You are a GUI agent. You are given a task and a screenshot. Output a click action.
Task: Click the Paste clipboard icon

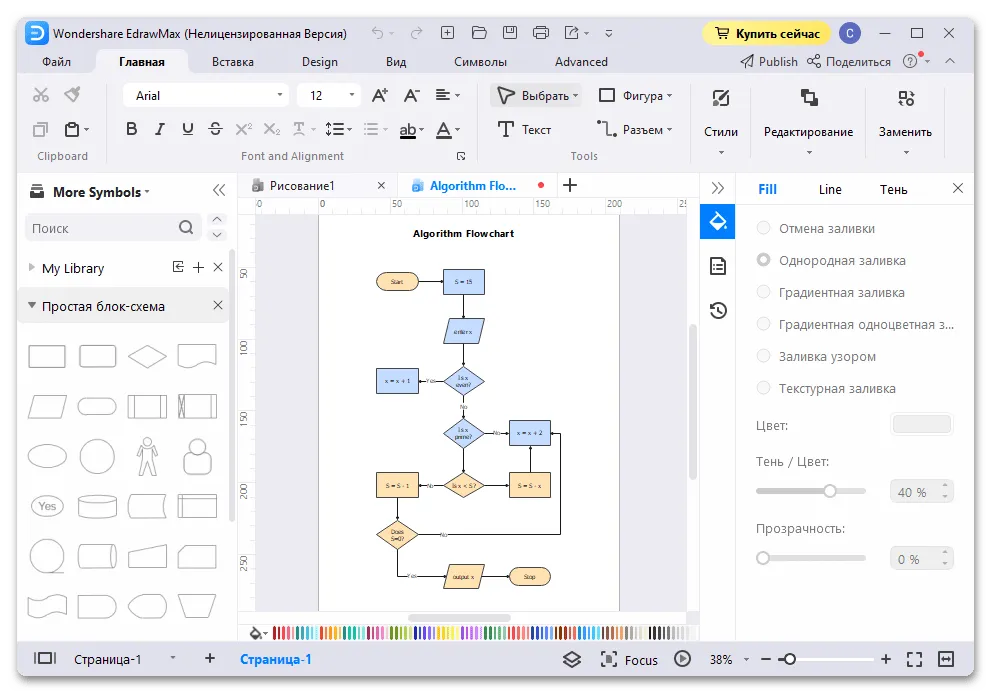[x=73, y=130]
